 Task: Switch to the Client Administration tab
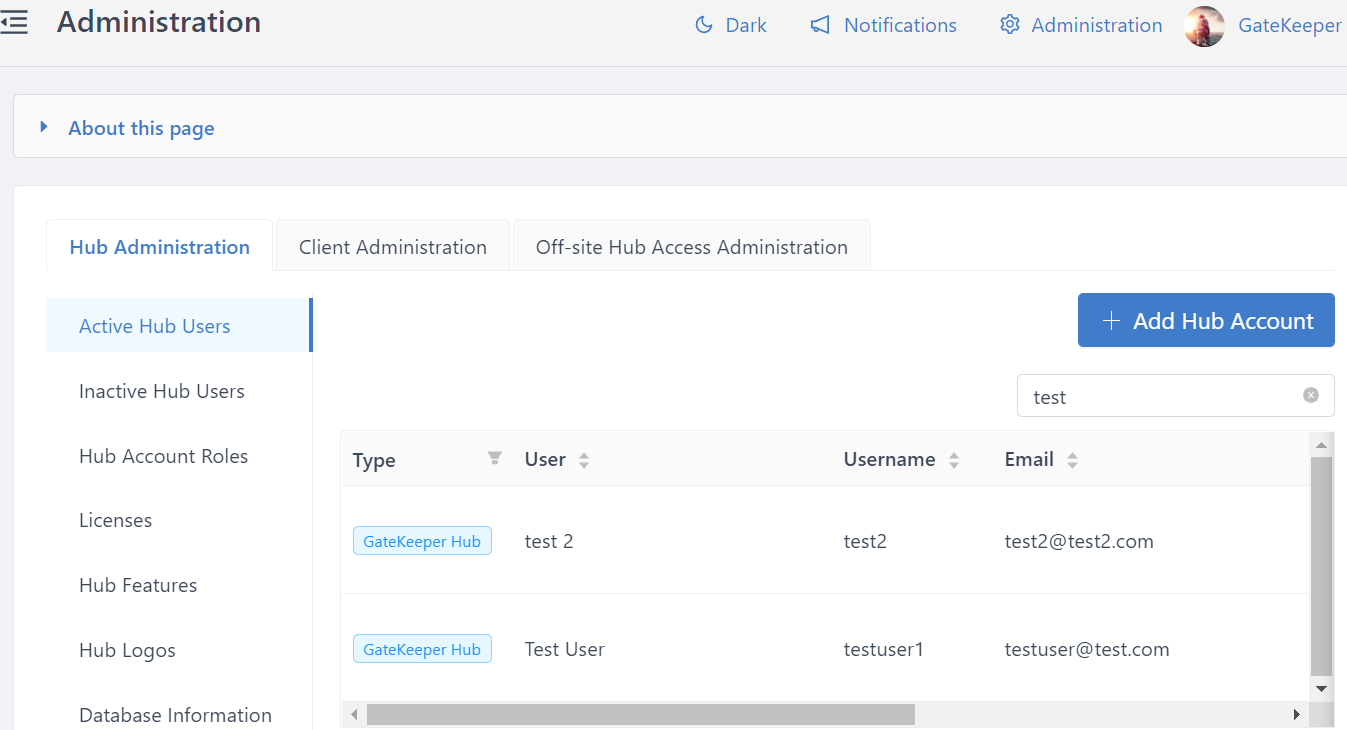click(x=393, y=247)
